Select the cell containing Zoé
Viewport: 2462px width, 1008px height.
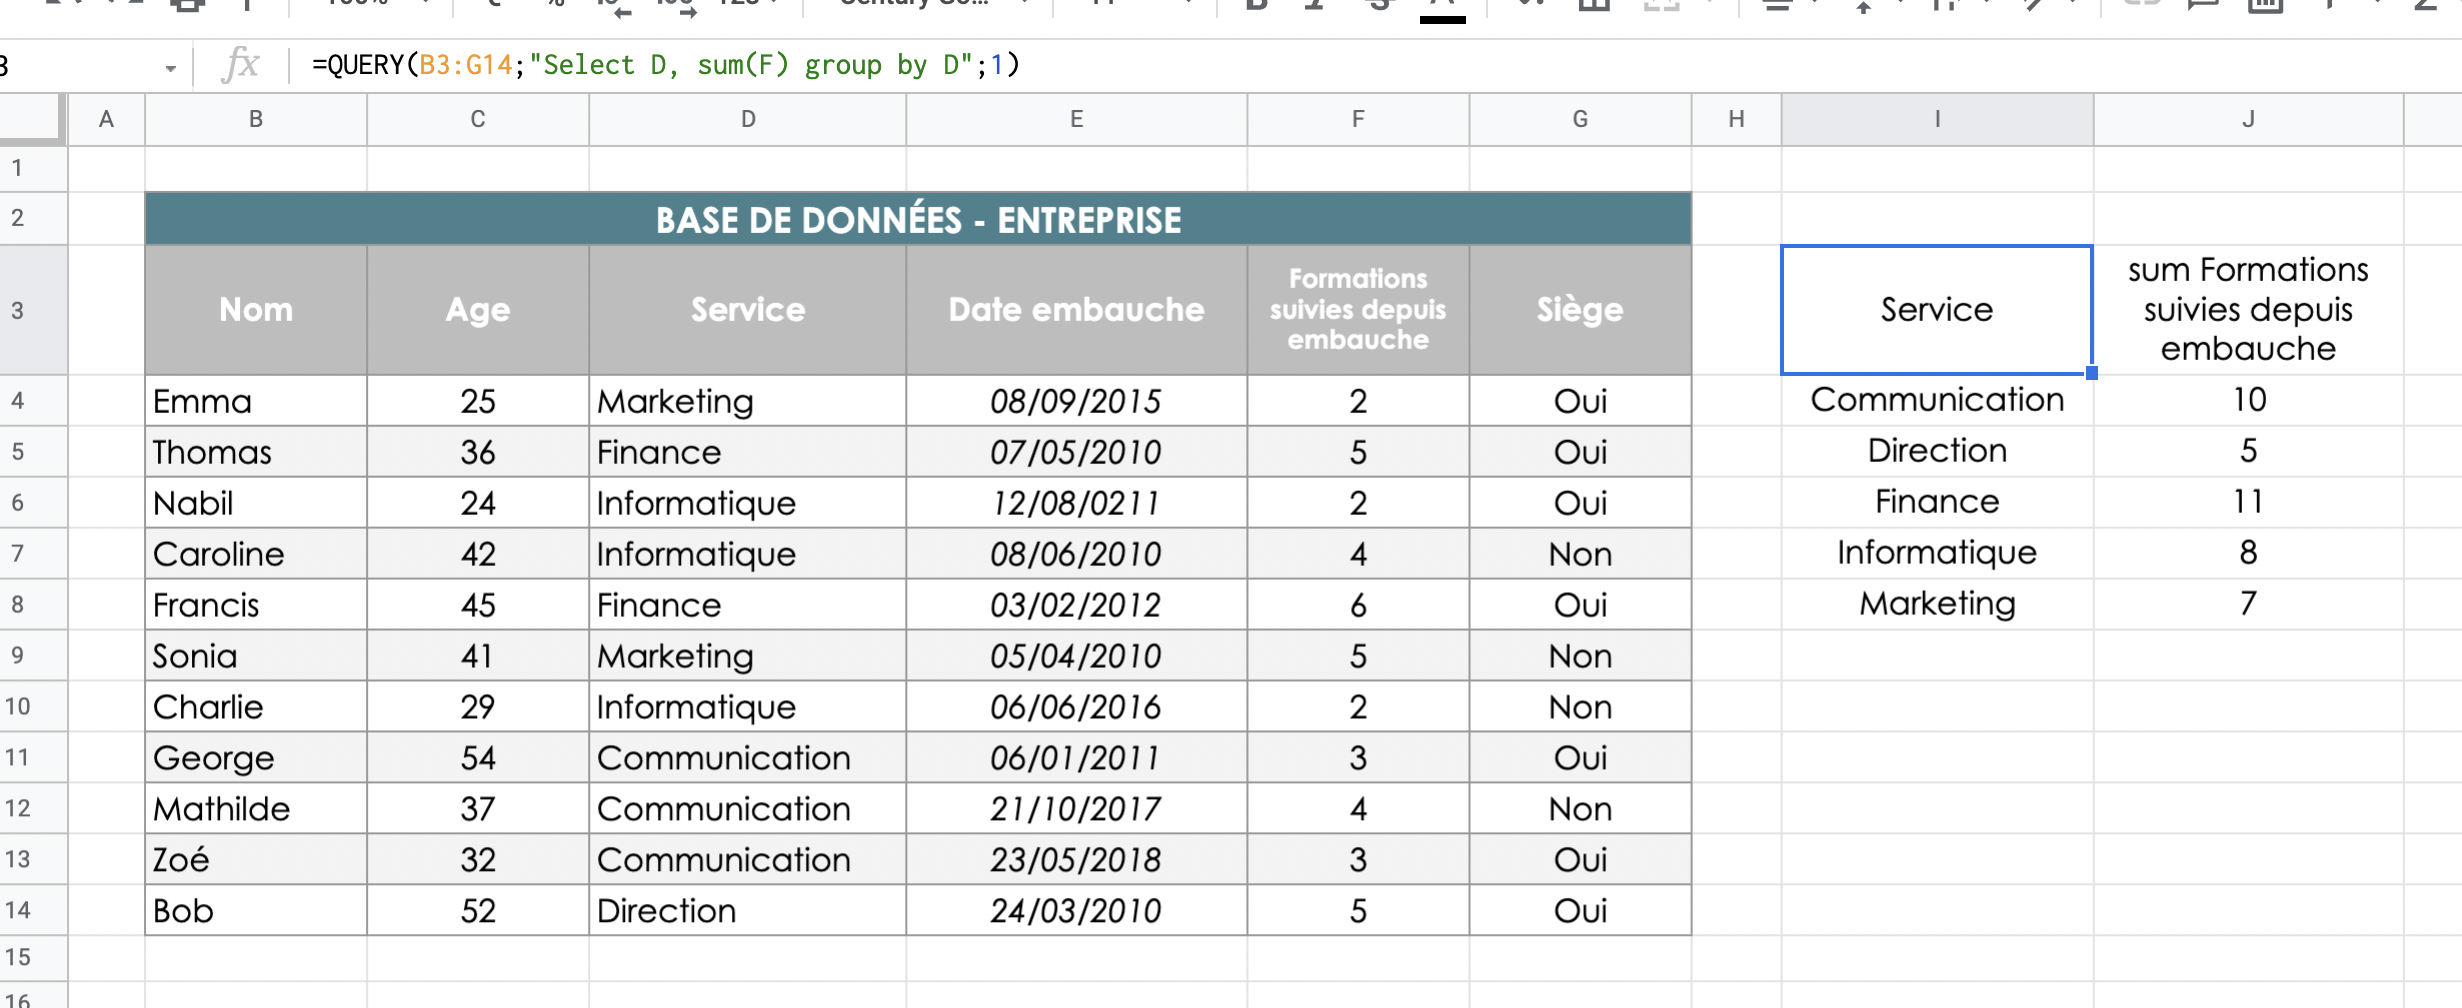[256, 860]
